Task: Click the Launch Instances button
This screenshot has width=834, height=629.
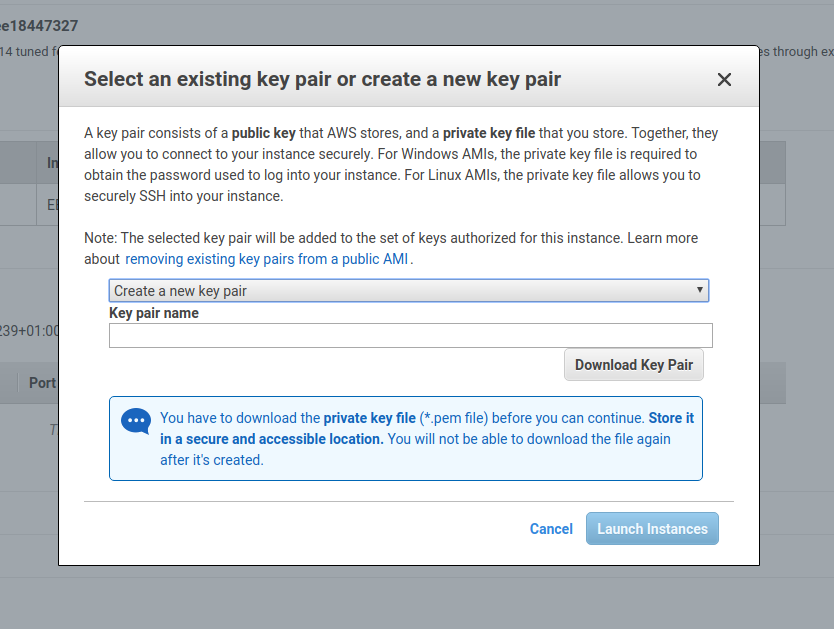Action: [652, 529]
